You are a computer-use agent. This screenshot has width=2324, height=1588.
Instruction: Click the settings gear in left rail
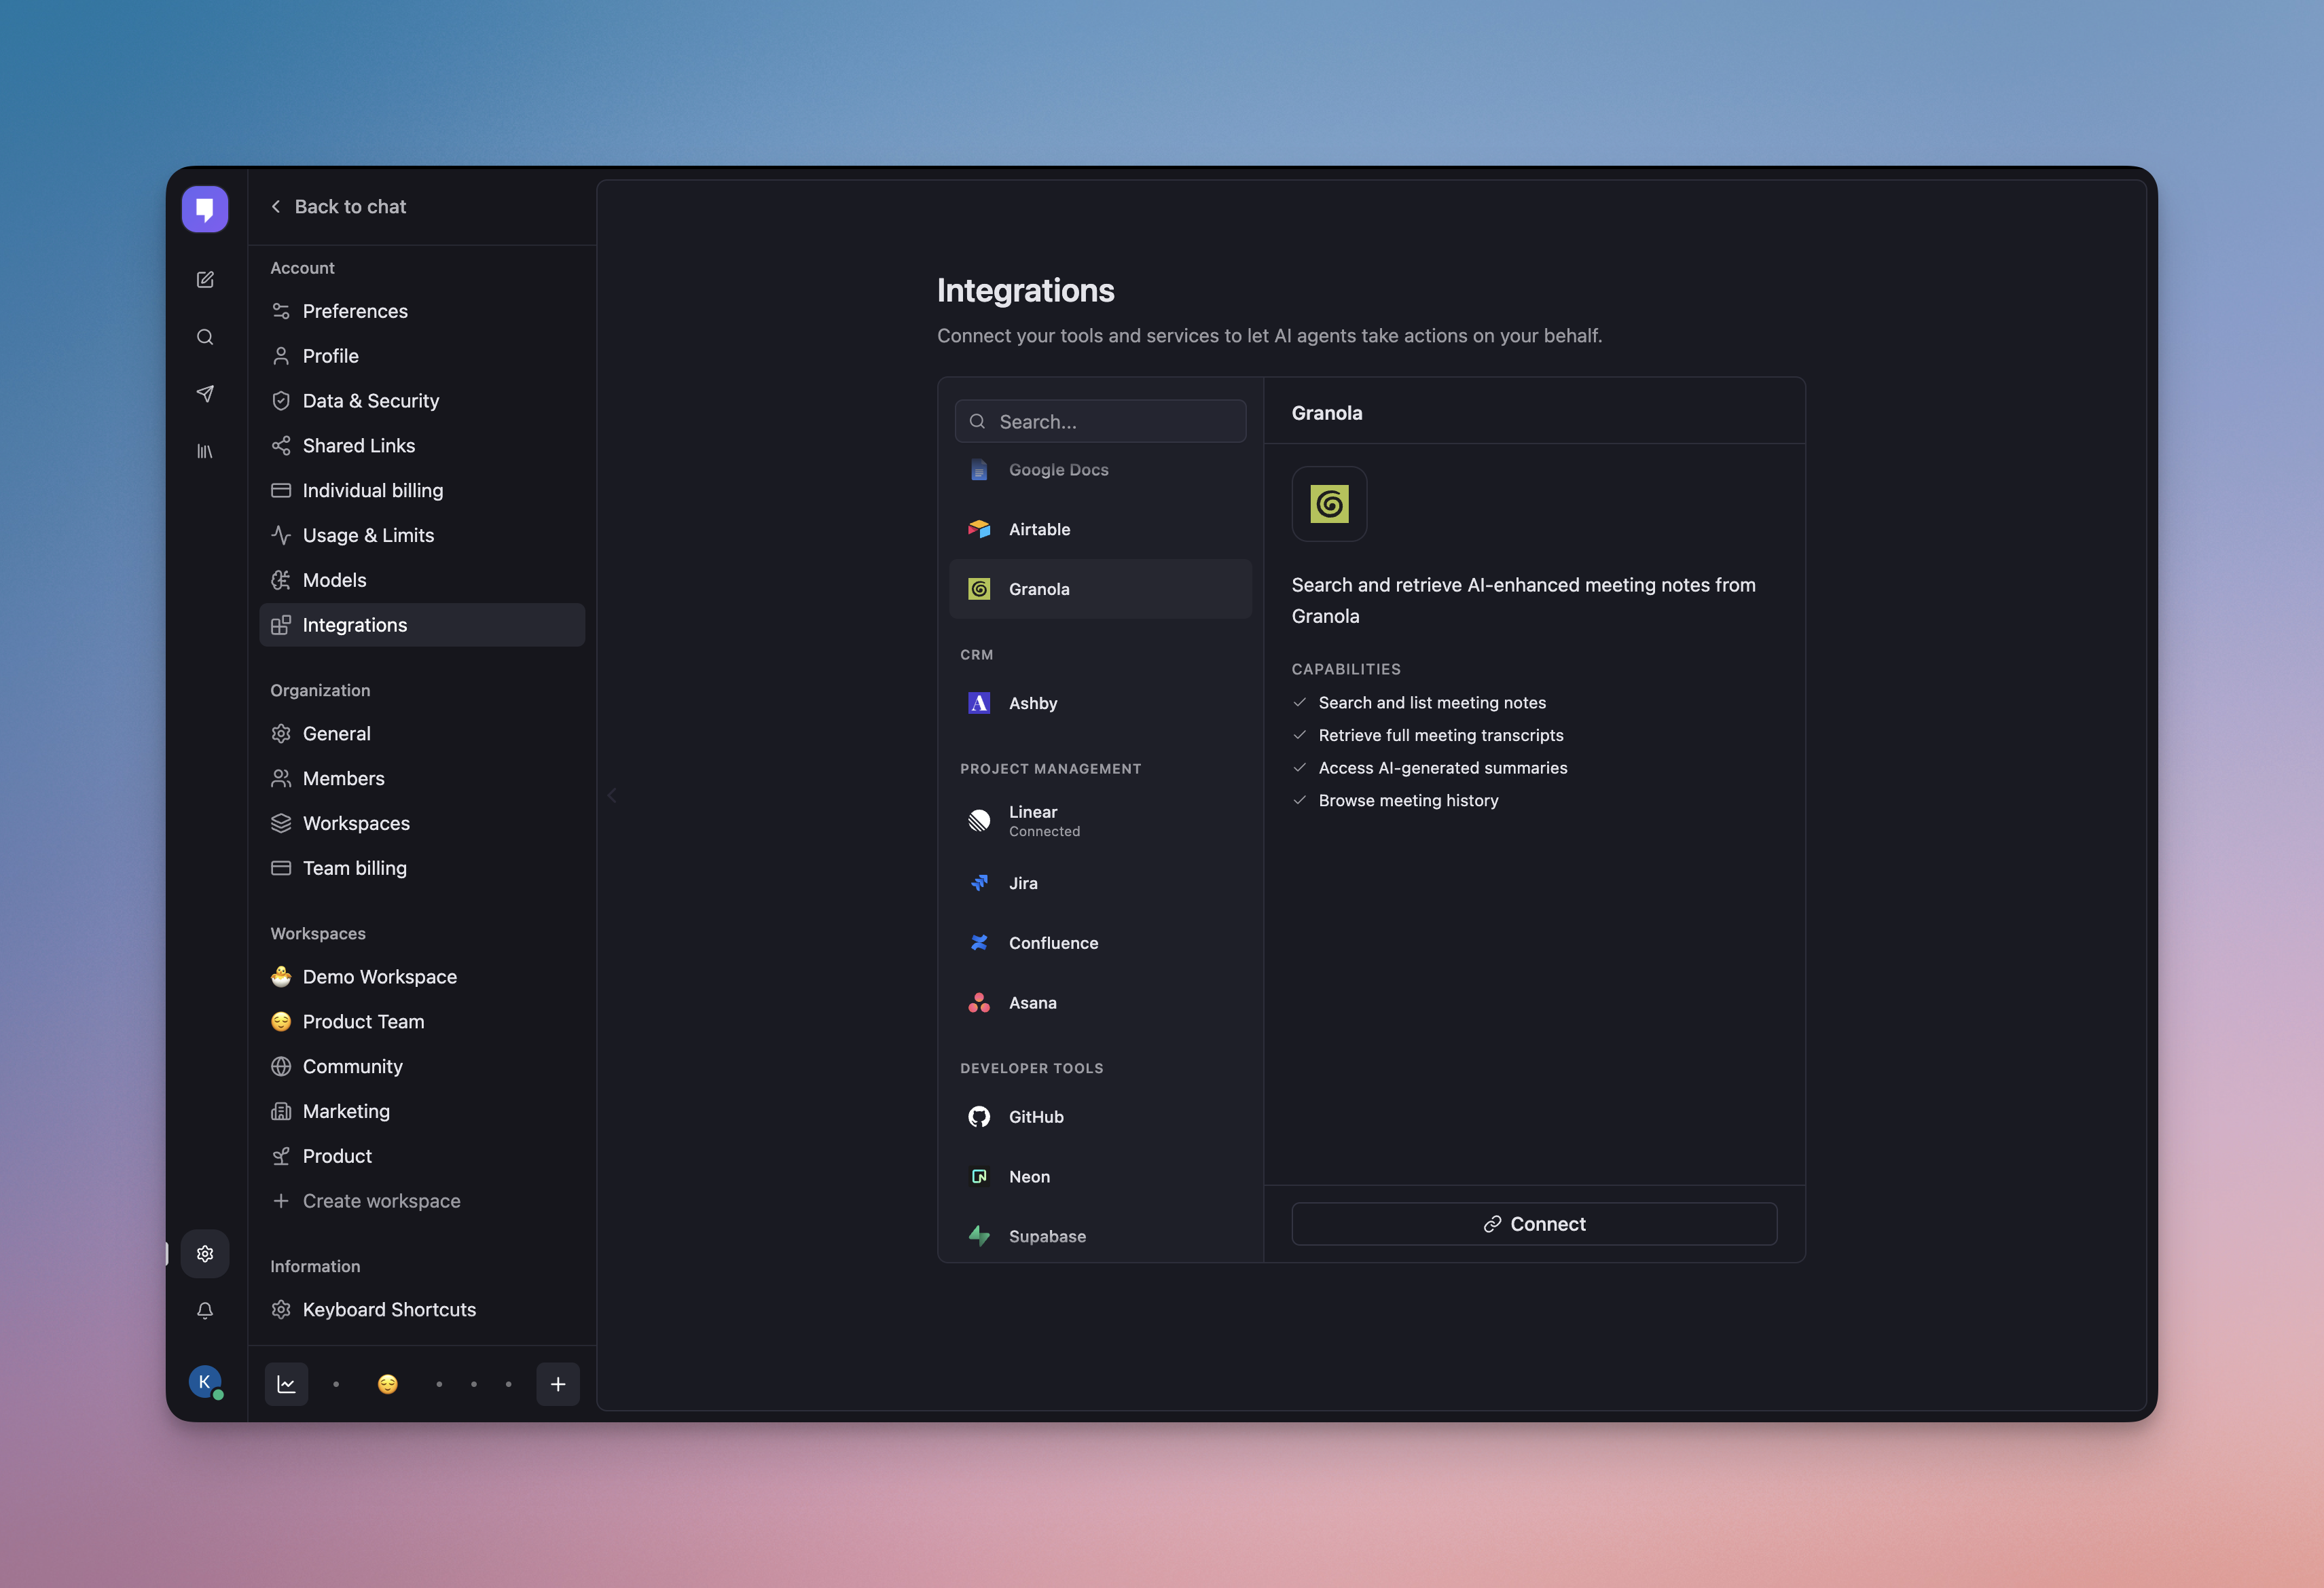tap(205, 1253)
